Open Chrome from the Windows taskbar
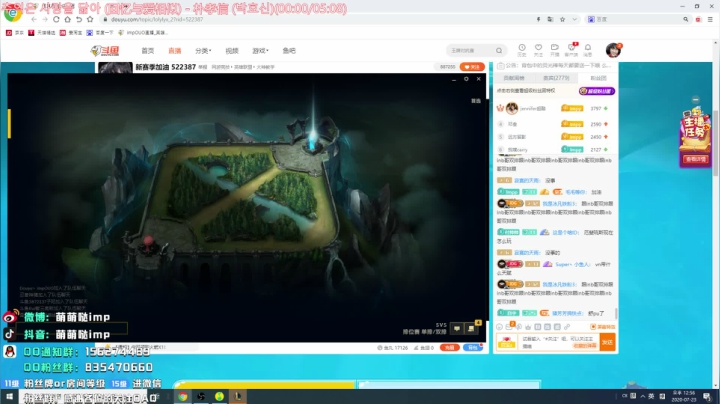This screenshot has width=720, height=404. [x=183, y=397]
